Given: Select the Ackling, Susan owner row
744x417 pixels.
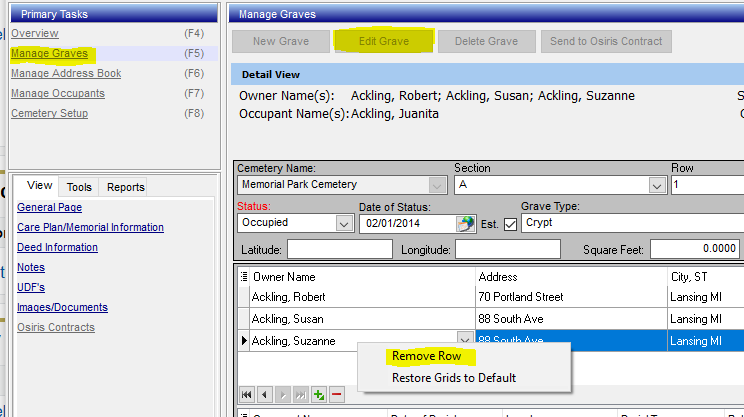Looking at the screenshot, I should click(x=363, y=319).
